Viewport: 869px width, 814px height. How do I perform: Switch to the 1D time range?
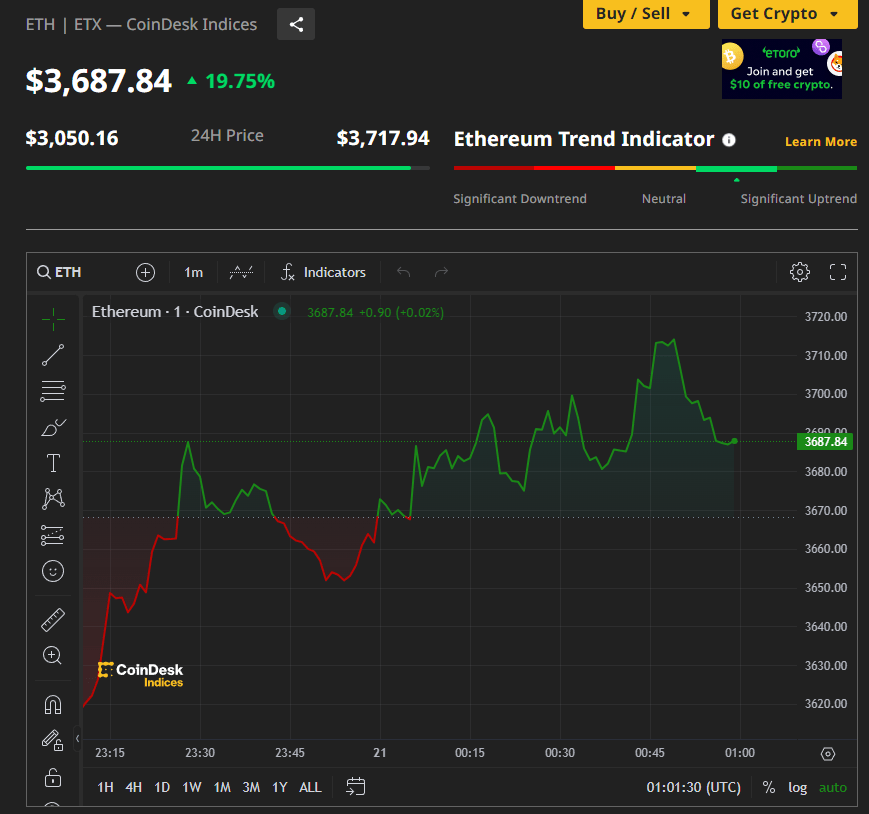click(x=162, y=787)
